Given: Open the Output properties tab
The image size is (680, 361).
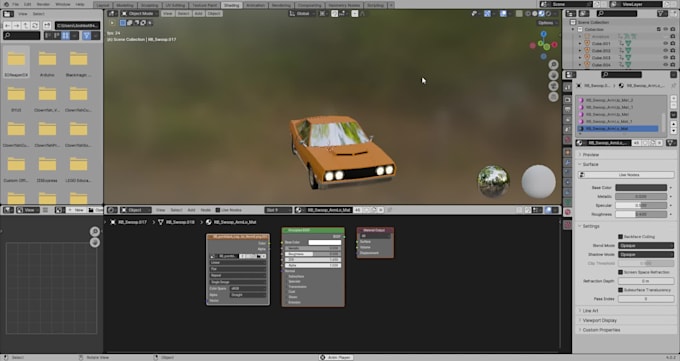Looking at the screenshot, I should [x=567, y=109].
